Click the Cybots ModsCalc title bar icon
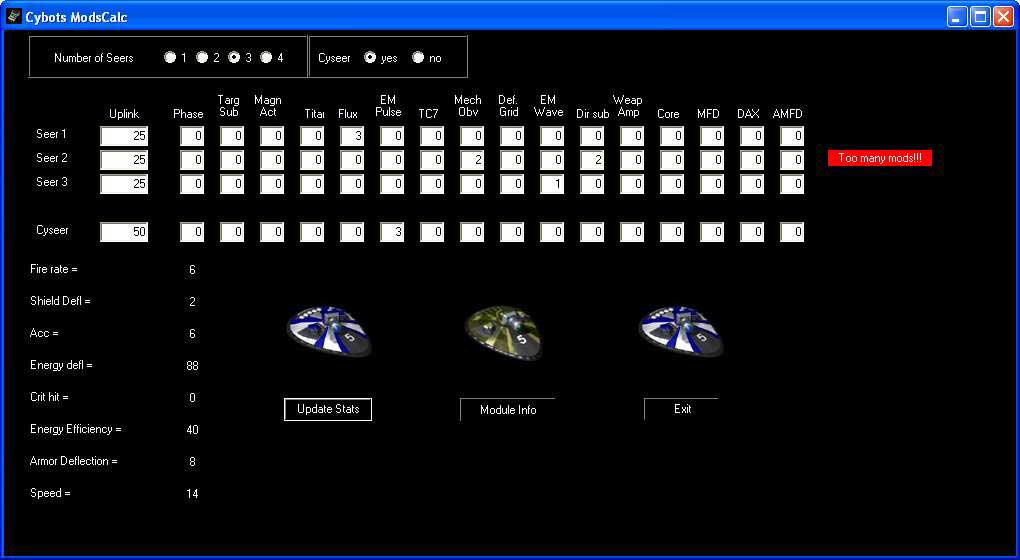This screenshot has width=1020, height=560. click(x=14, y=17)
